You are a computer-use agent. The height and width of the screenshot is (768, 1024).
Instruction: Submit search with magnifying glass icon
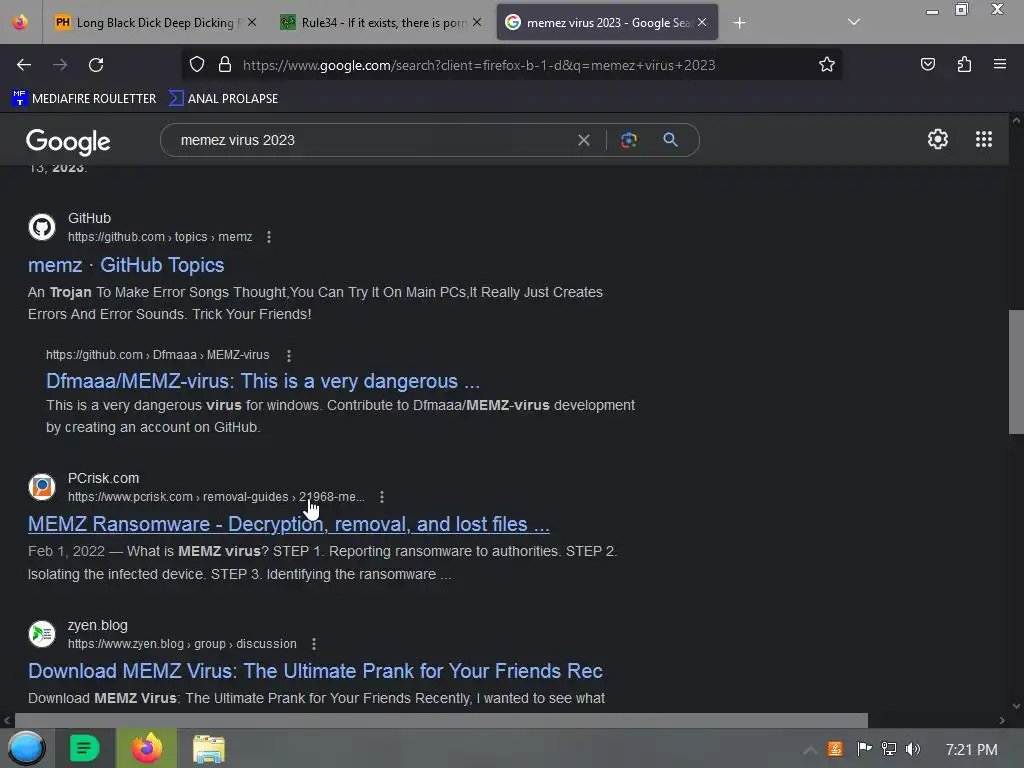(x=670, y=139)
